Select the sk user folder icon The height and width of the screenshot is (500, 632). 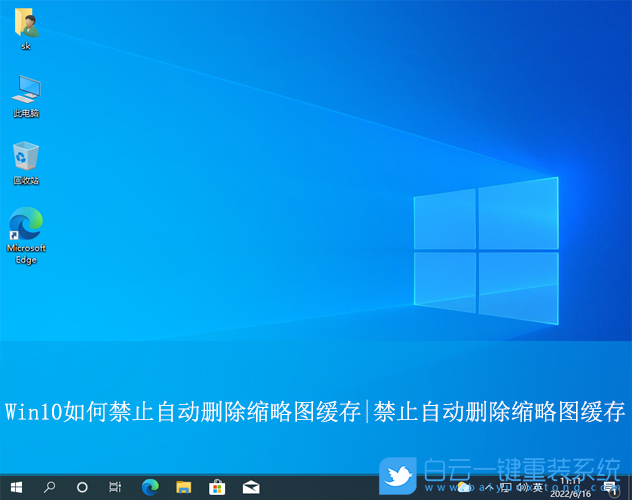26,28
